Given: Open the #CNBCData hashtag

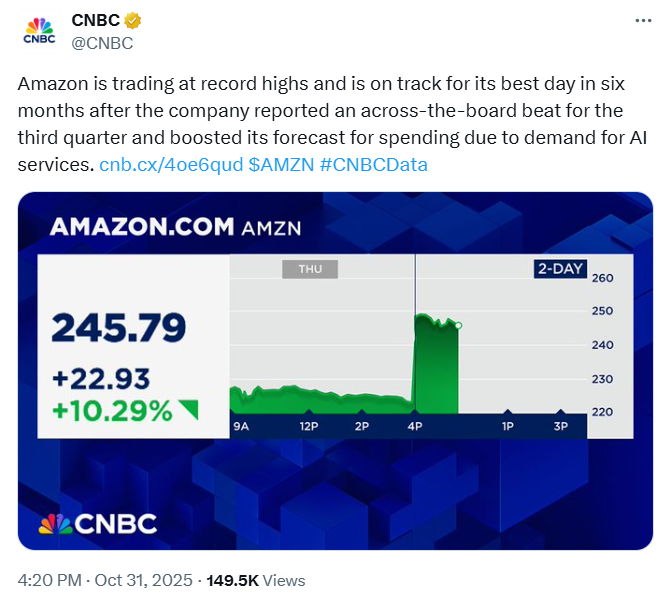Looking at the screenshot, I should coord(373,163).
